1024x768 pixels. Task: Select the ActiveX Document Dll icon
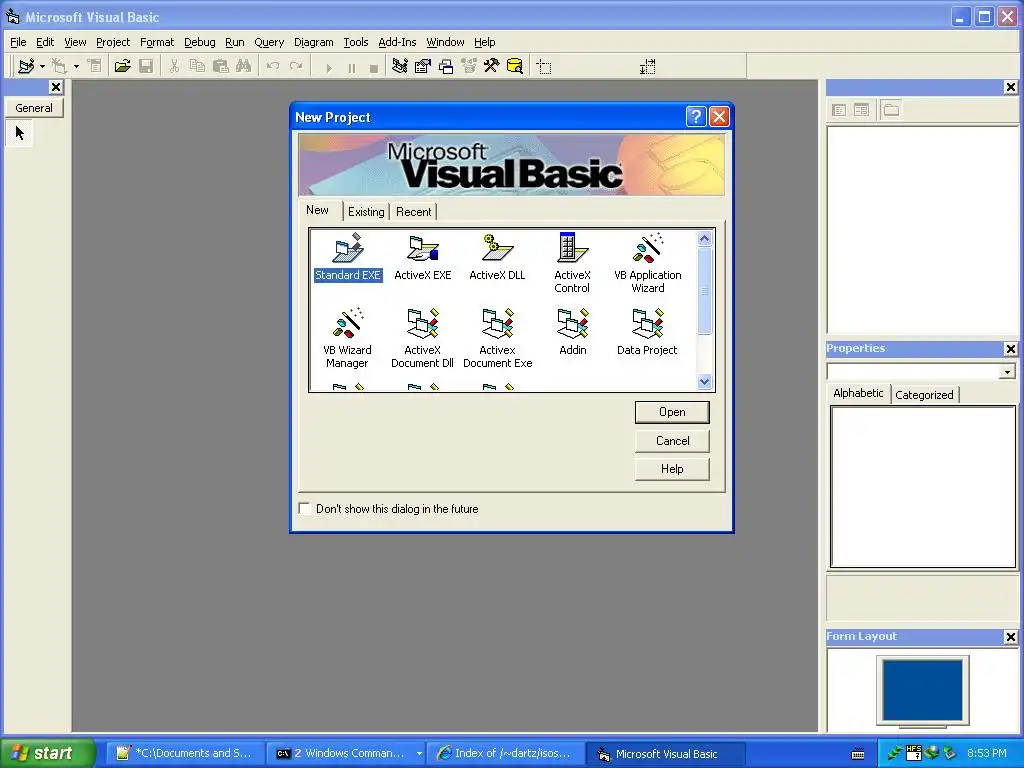point(423,338)
